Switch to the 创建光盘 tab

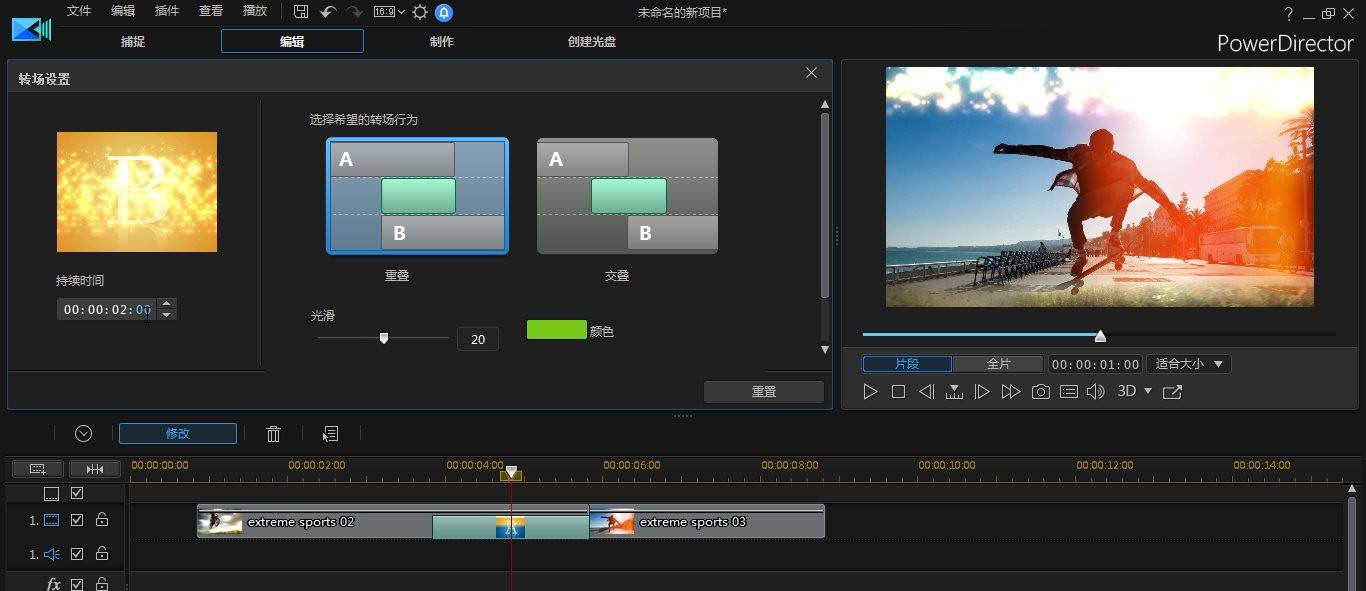click(x=592, y=42)
